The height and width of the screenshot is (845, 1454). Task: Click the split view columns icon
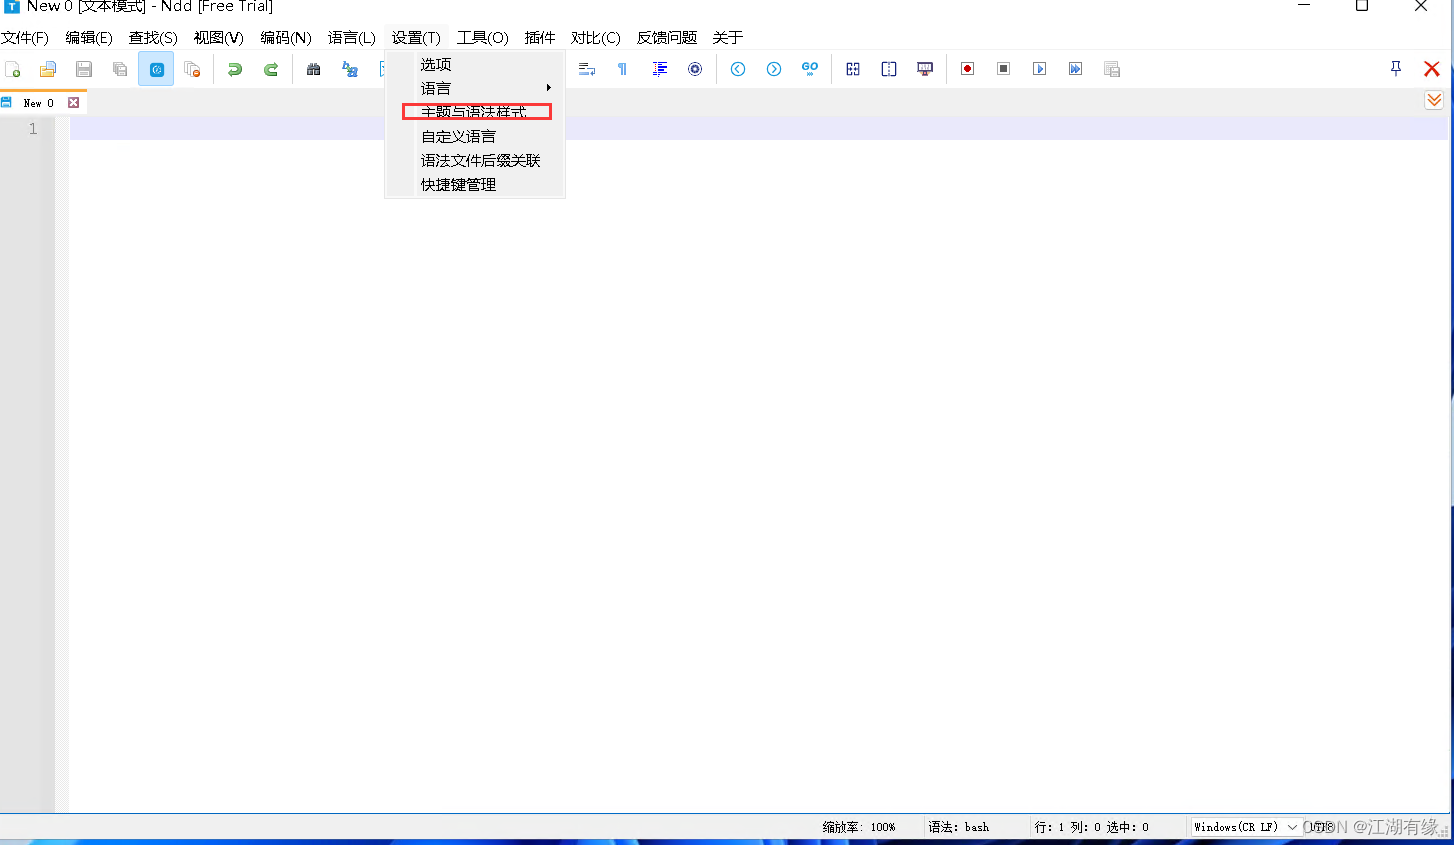click(889, 69)
